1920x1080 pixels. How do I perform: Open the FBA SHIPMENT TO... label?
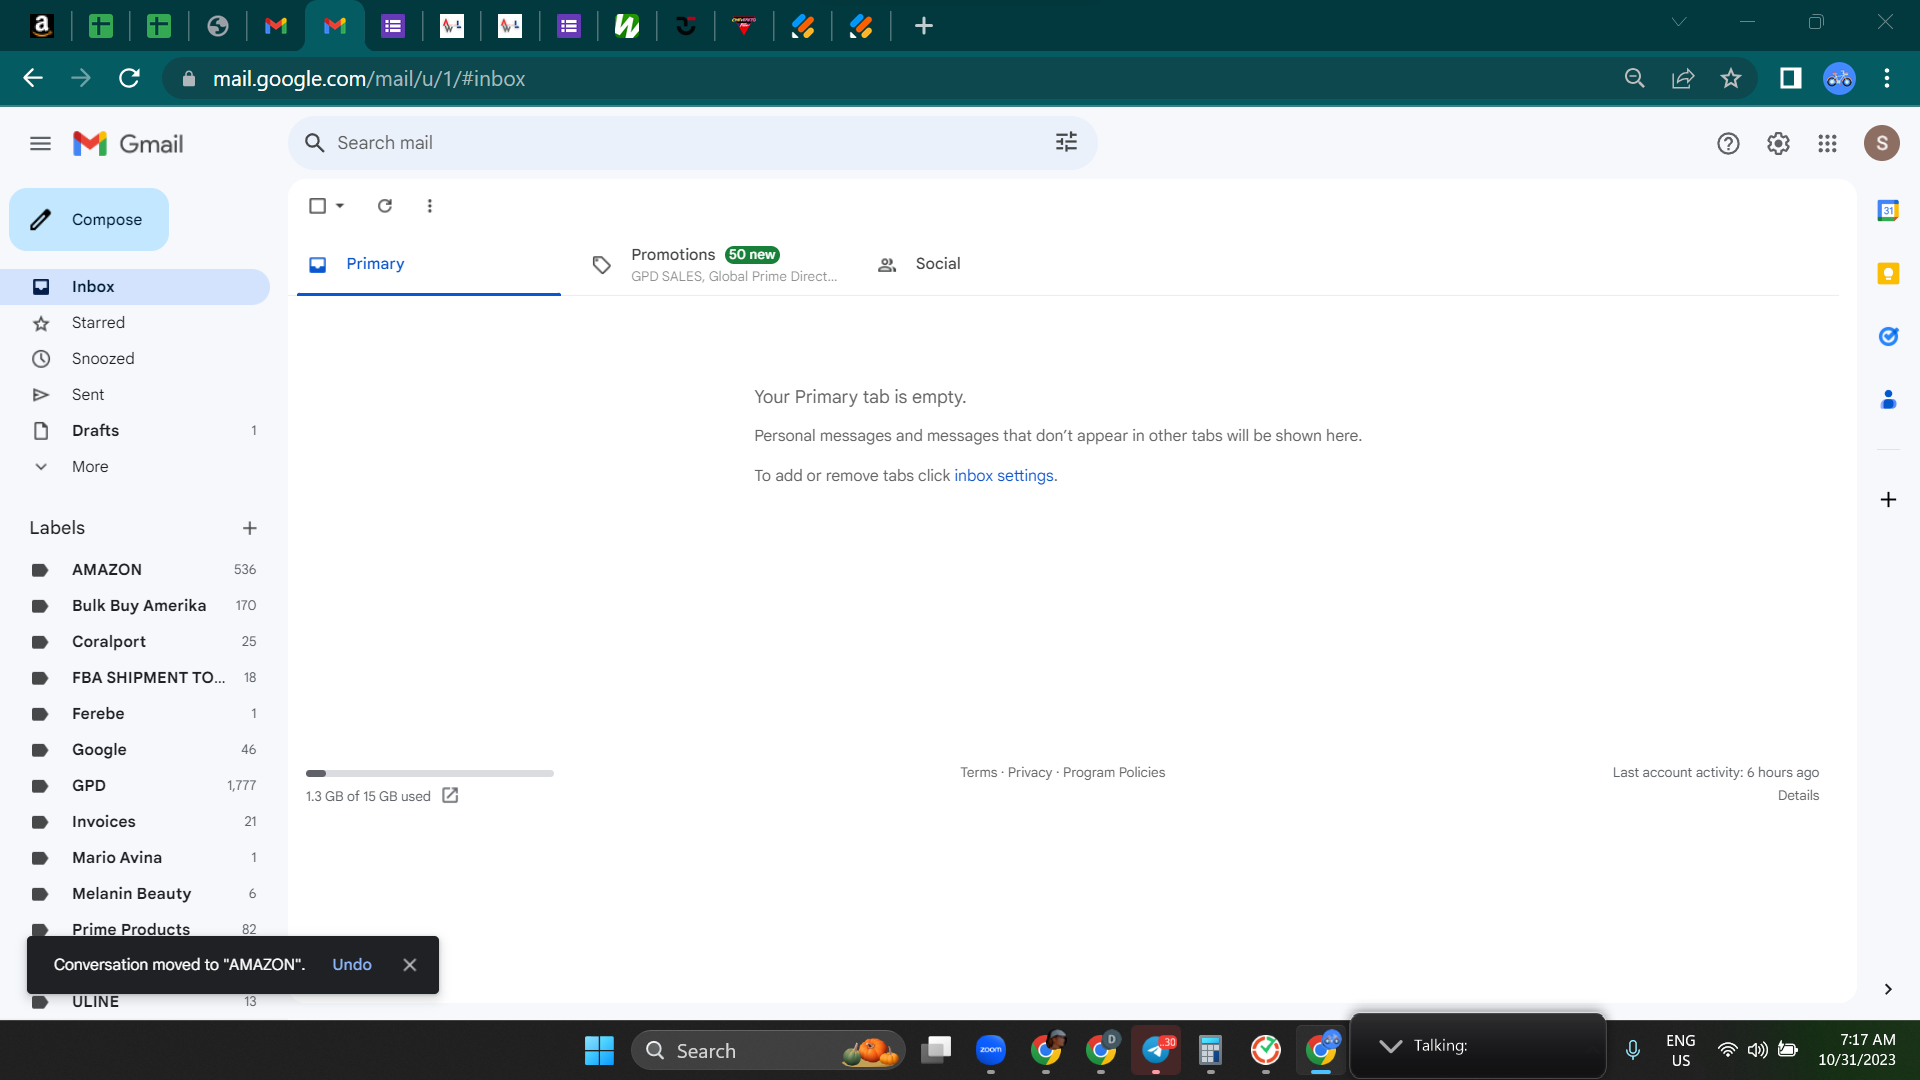click(135, 678)
